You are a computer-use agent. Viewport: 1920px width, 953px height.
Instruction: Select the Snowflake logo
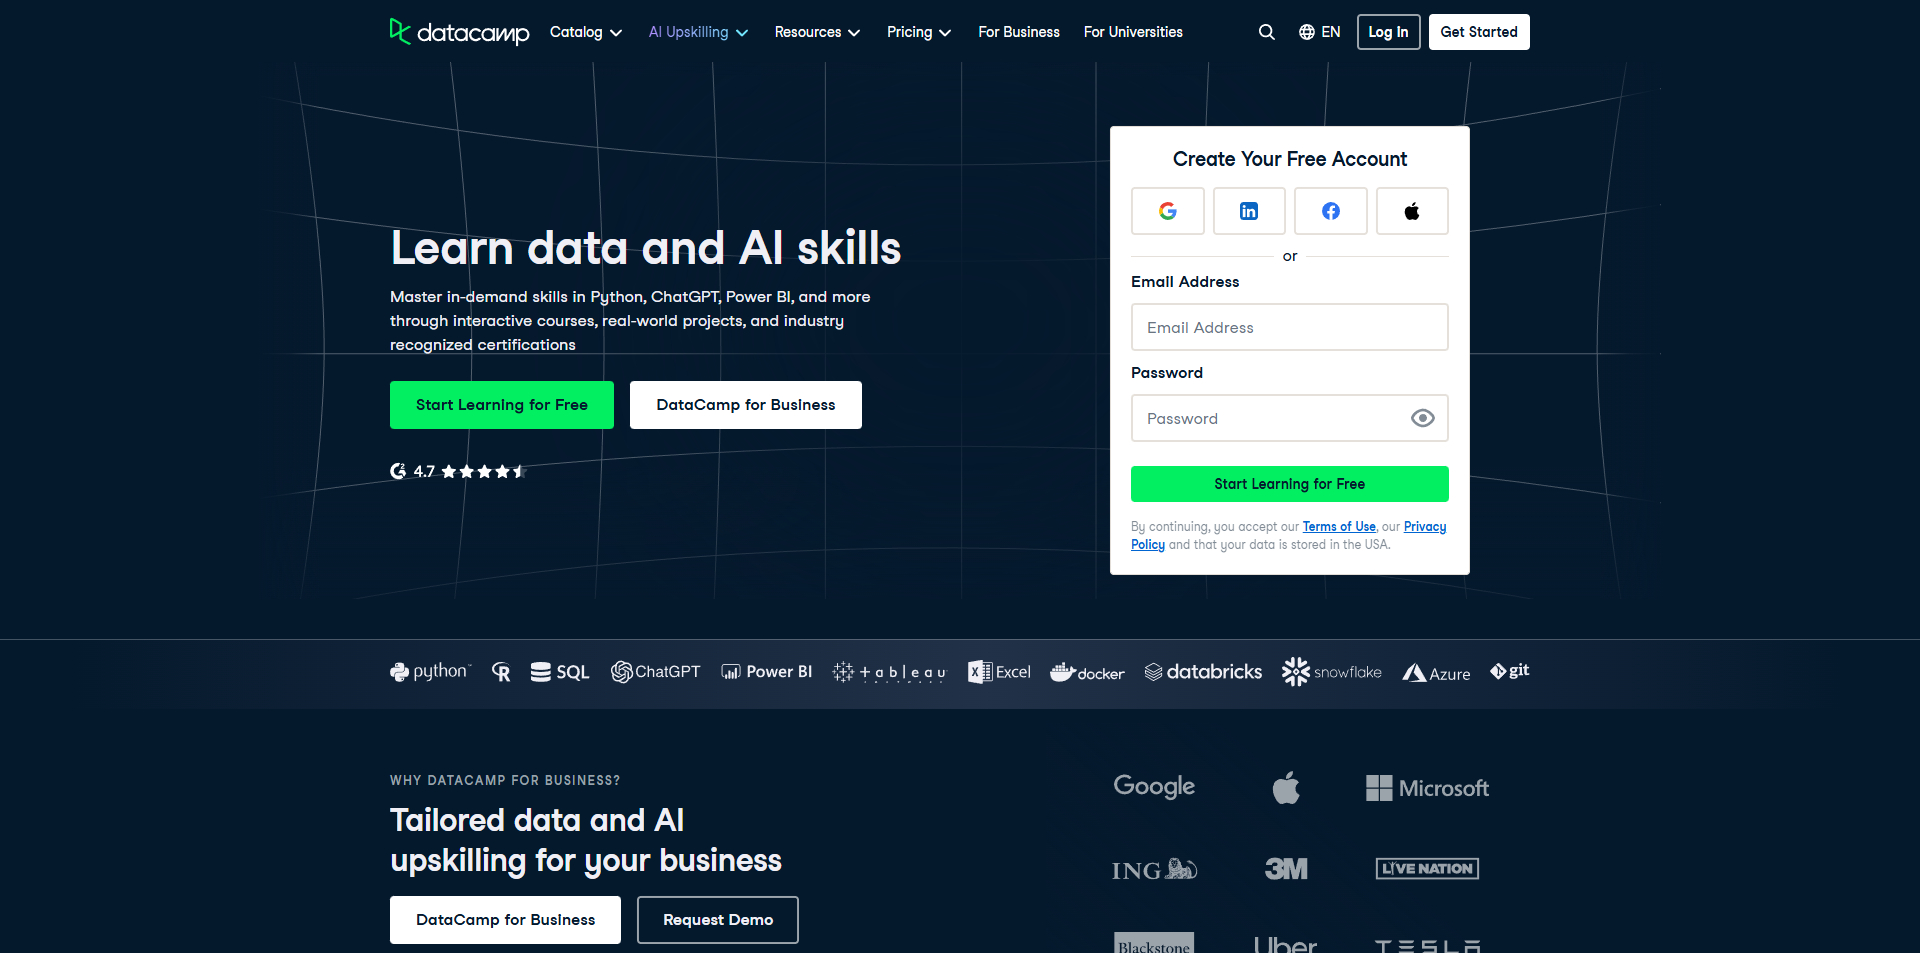(x=1331, y=671)
